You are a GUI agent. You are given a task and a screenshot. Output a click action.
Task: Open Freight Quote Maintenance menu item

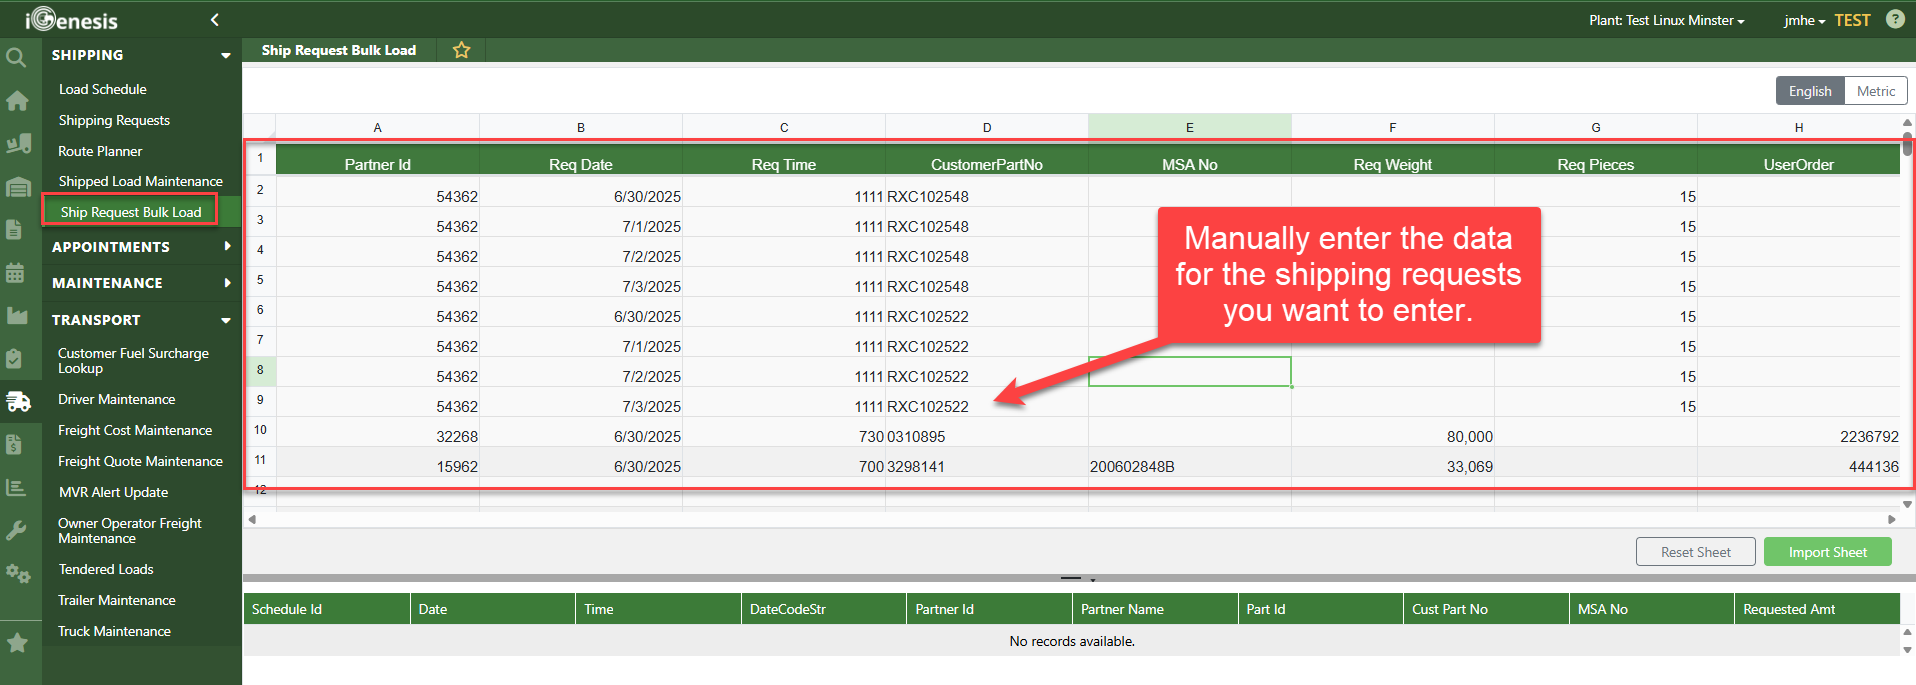140,461
